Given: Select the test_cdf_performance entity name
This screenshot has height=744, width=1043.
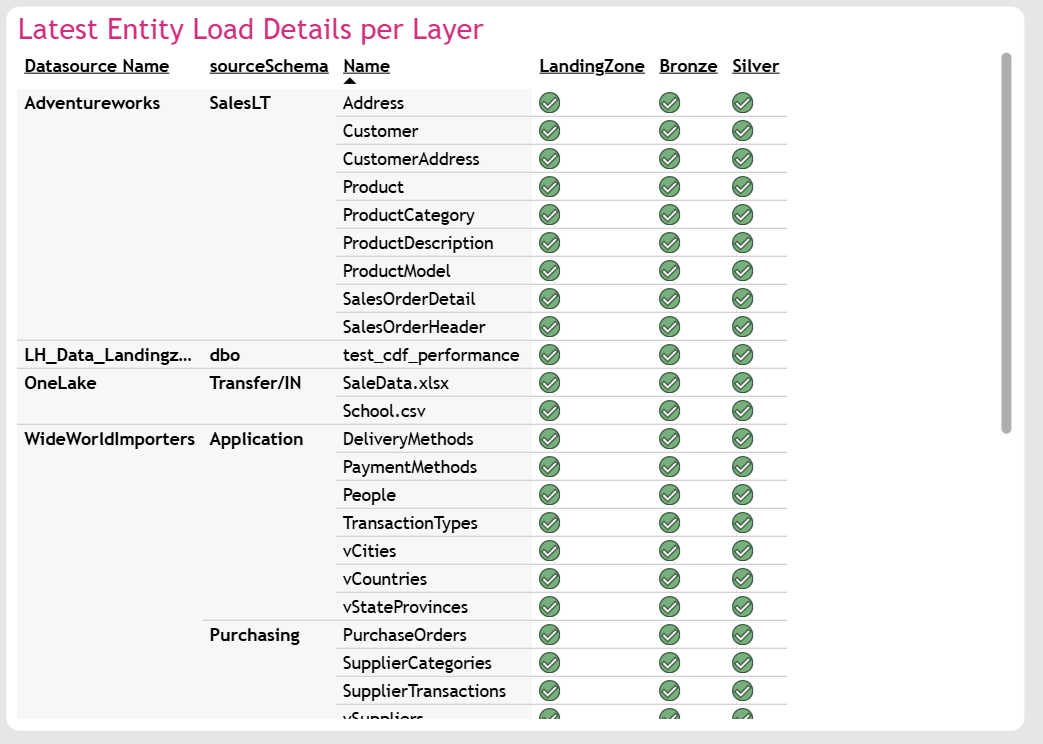Looking at the screenshot, I should 431,355.
